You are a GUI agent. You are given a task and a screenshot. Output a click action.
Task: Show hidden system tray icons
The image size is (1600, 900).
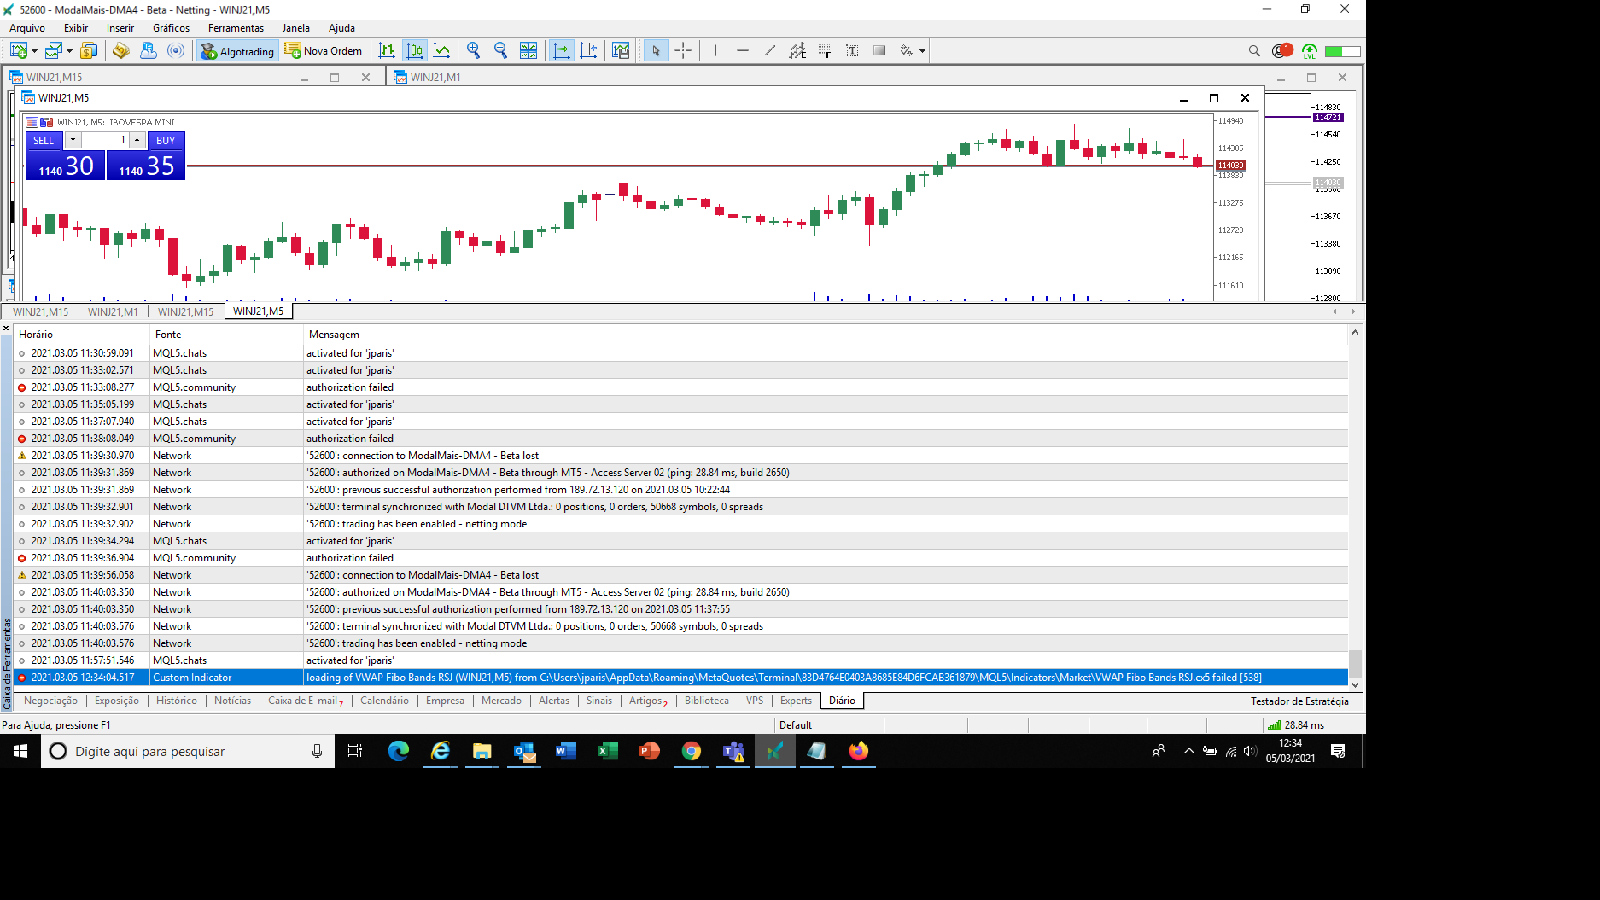[1189, 751]
